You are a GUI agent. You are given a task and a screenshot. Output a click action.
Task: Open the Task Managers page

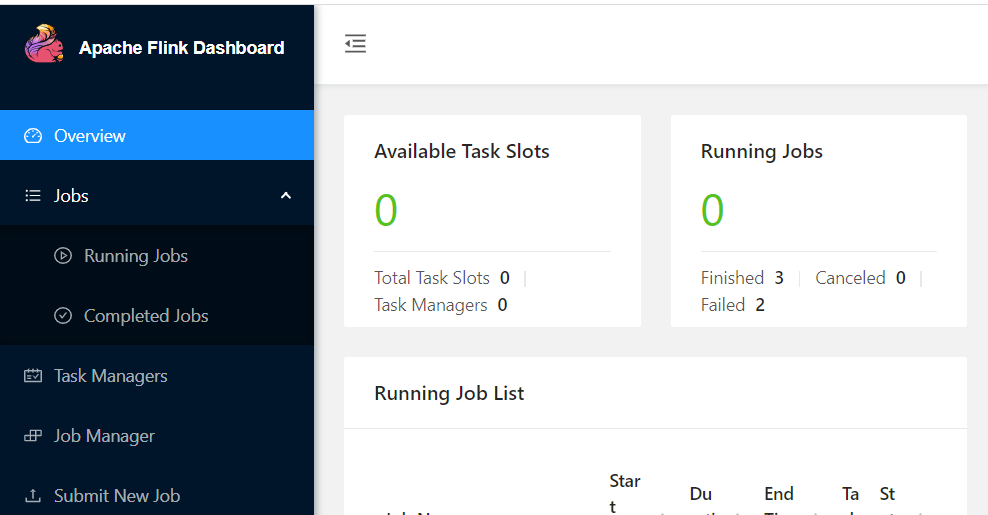[x=157, y=376]
